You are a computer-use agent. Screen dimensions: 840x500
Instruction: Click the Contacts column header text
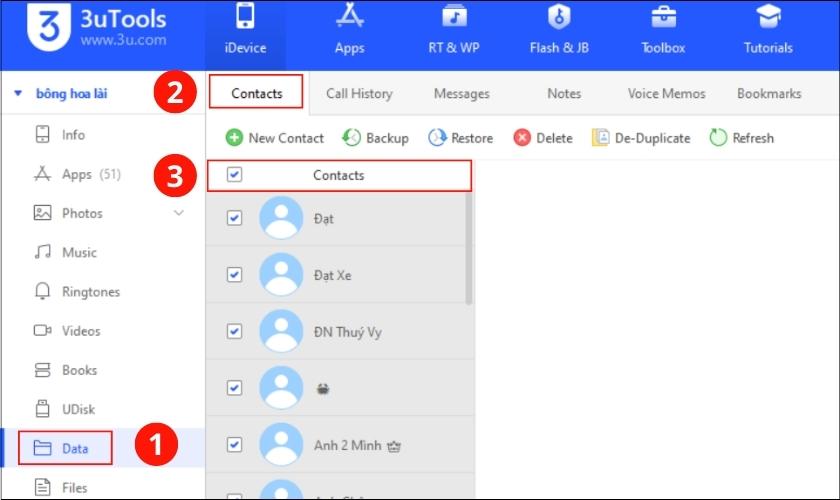tap(339, 175)
